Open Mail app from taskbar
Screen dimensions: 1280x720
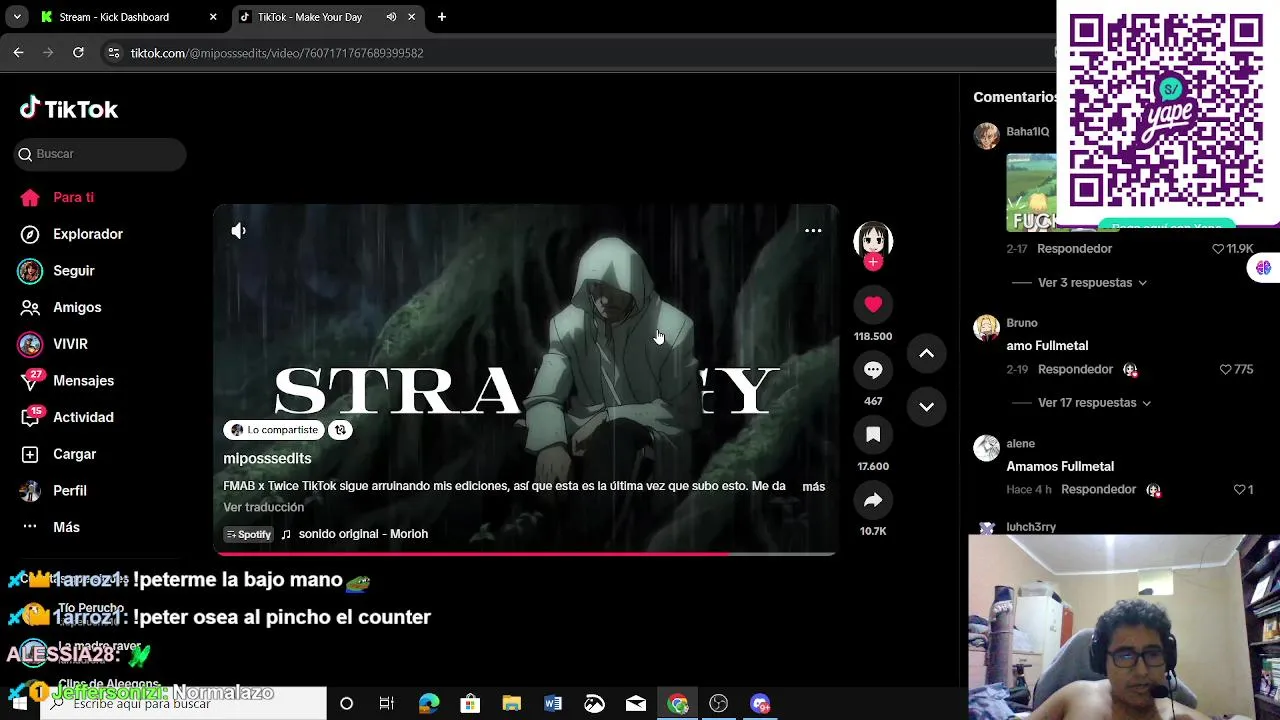click(x=636, y=704)
